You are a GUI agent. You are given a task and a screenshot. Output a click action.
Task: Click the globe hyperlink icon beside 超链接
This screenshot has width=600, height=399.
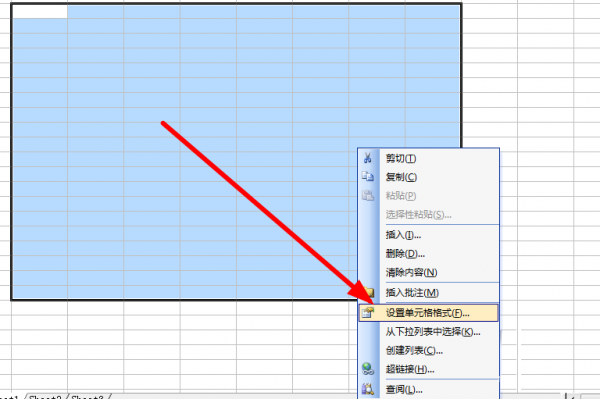pos(368,369)
